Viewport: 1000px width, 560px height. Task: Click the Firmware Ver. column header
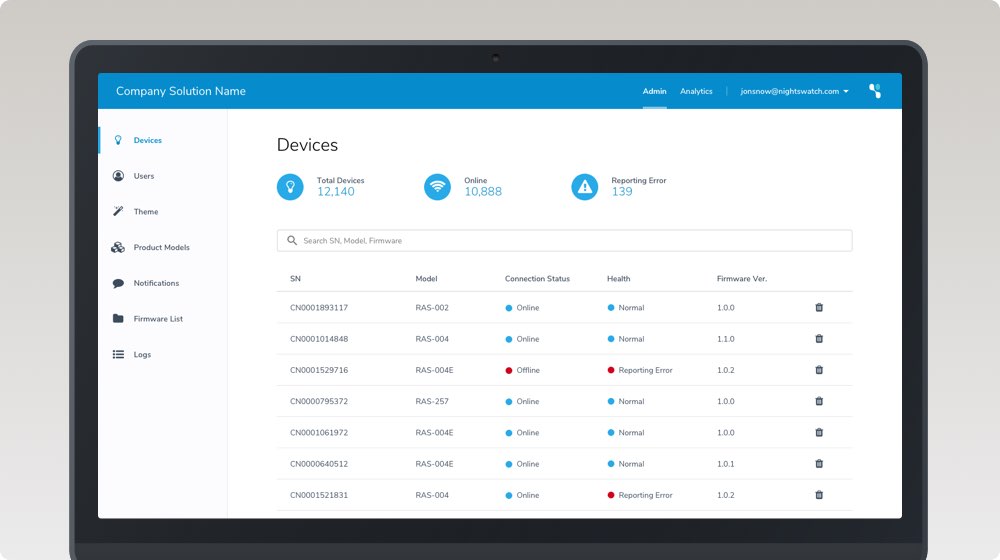pos(741,279)
